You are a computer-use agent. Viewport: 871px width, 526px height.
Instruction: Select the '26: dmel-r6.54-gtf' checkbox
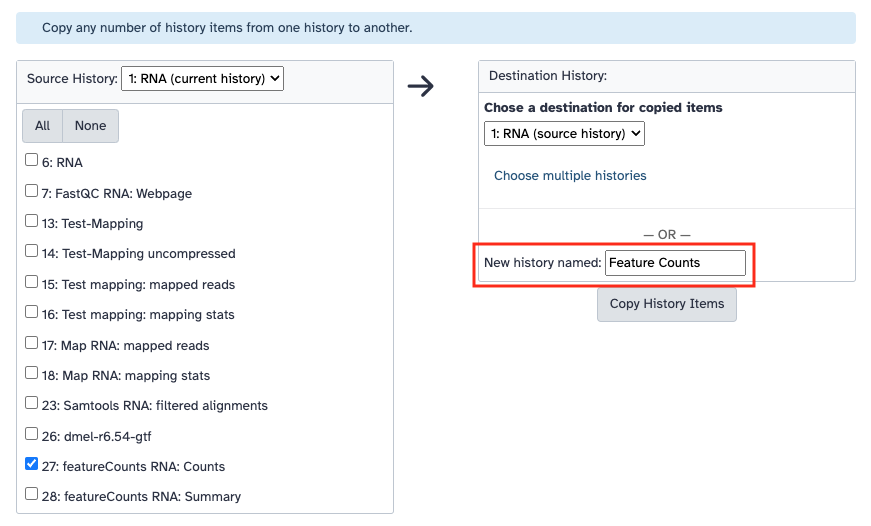click(32, 435)
